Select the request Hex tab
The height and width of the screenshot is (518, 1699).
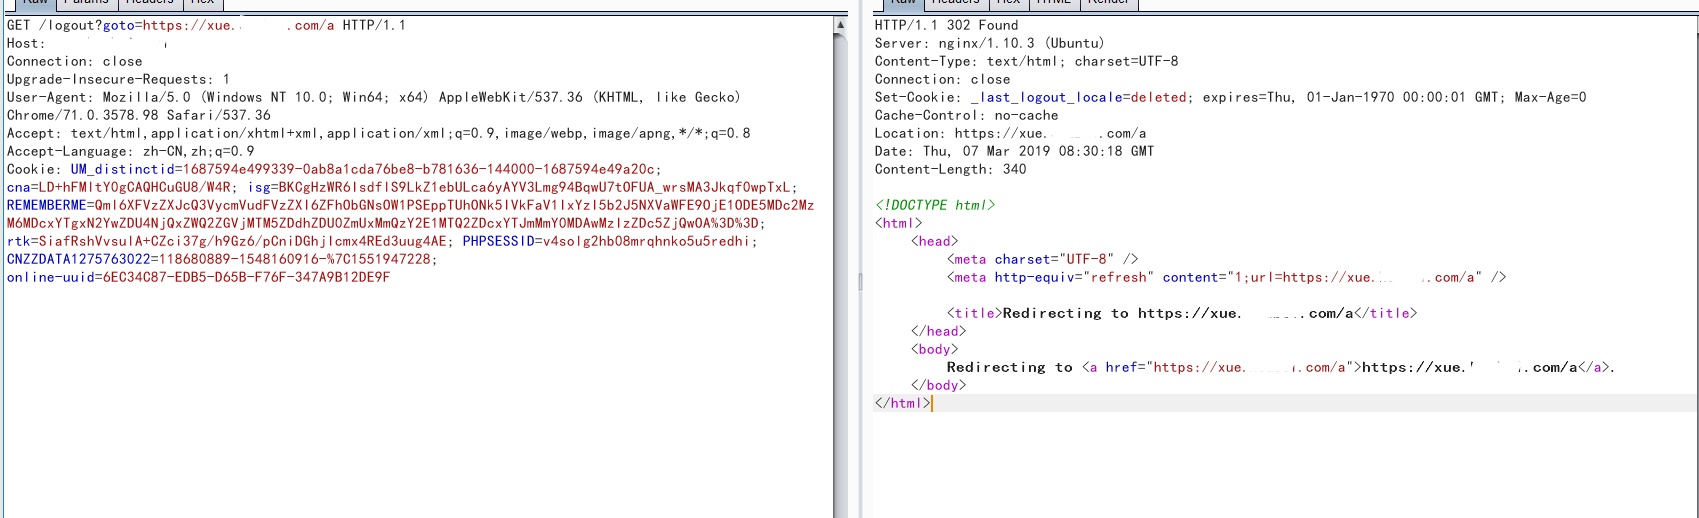(x=202, y=3)
